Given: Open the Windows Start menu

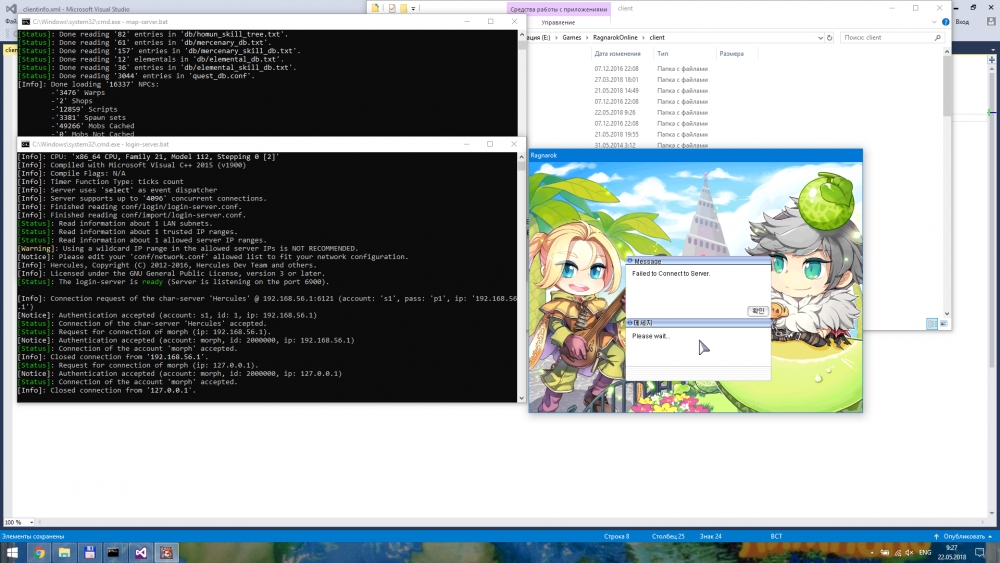Looking at the screenshot, I should [11, 553].
